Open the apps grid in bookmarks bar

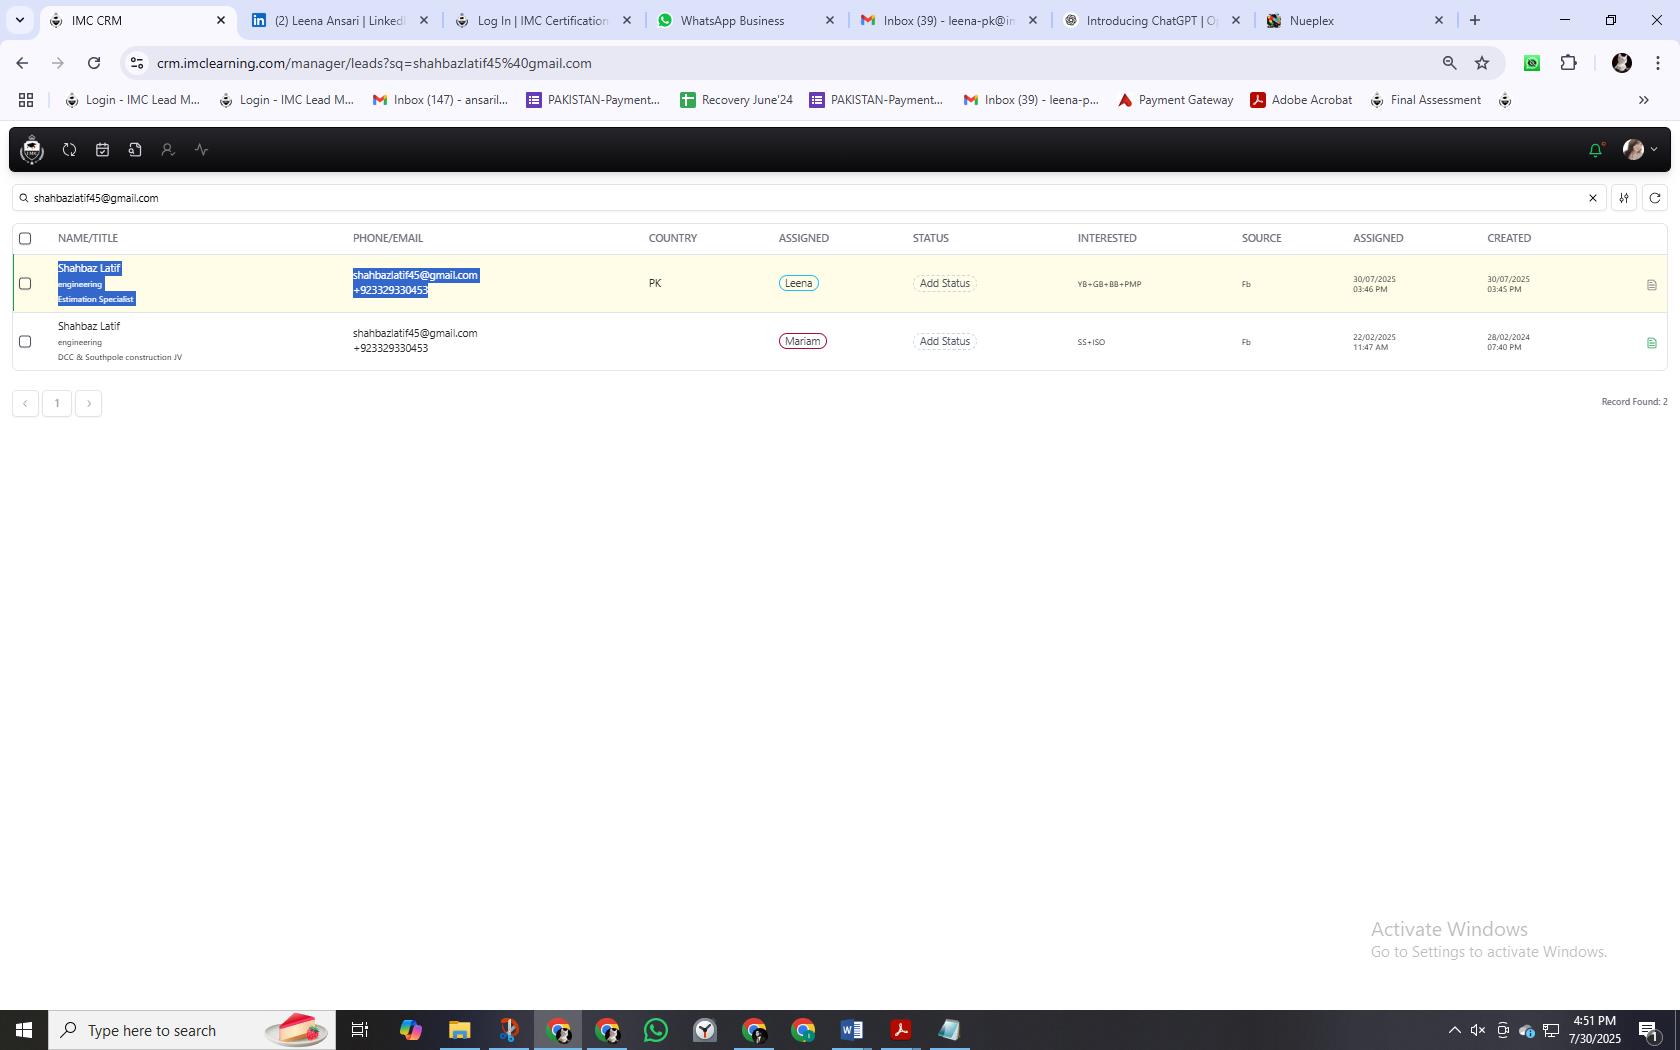pyautogui.click(x=26, y=100)
